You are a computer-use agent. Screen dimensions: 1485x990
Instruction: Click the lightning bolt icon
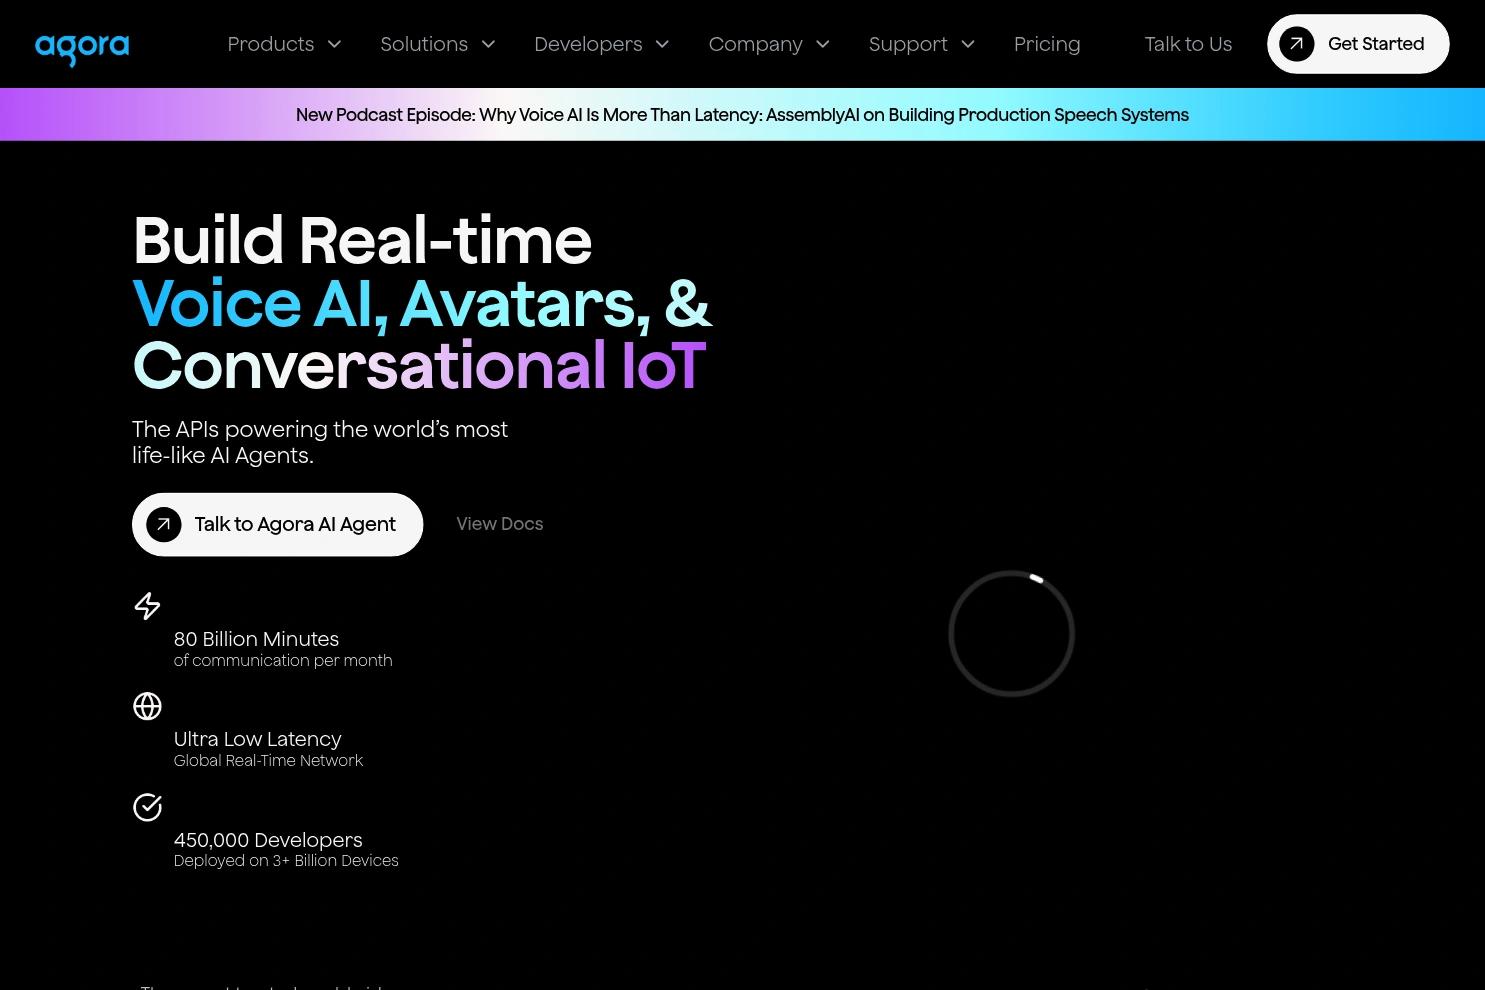coord(147,606)
